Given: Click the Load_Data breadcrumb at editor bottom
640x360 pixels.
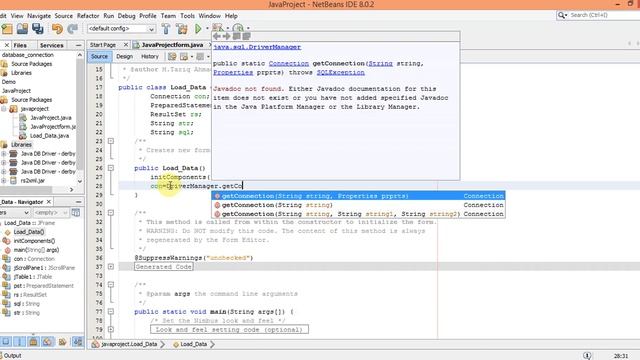Looking at the screenshot, I should [193, 344].
